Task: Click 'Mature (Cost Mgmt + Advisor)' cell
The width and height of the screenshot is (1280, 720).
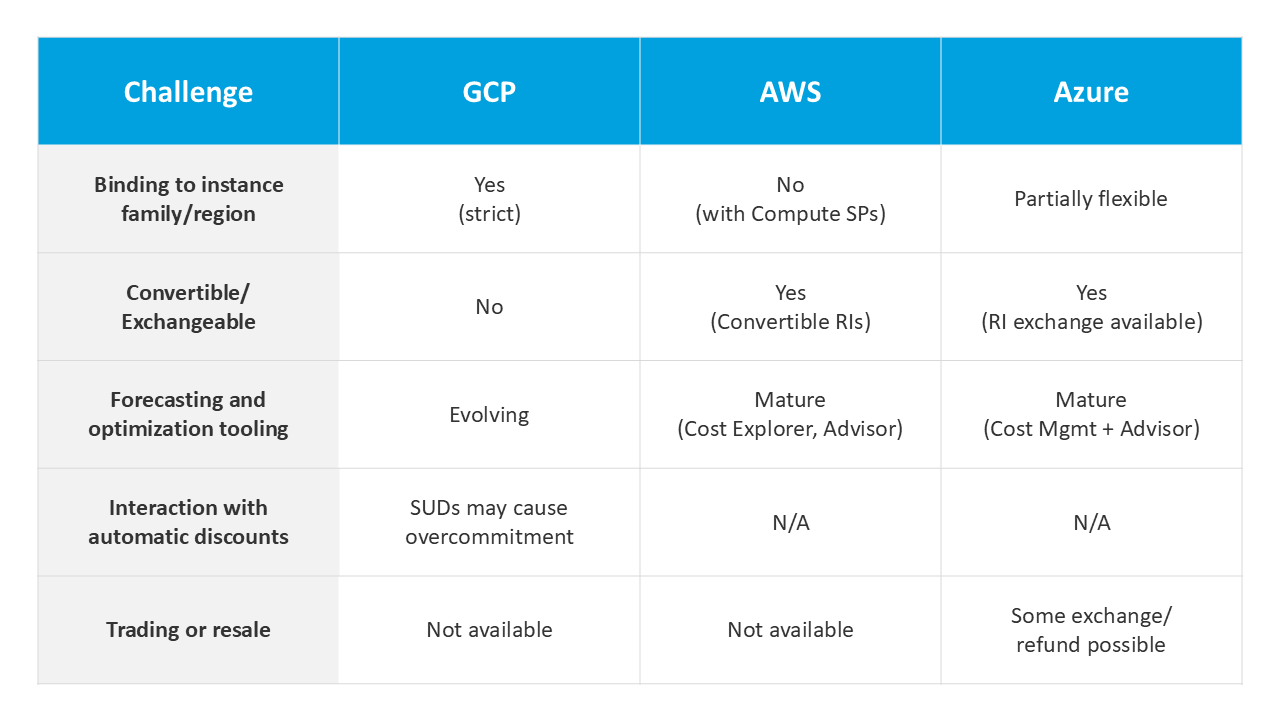Action: [x=1091, y=414]
